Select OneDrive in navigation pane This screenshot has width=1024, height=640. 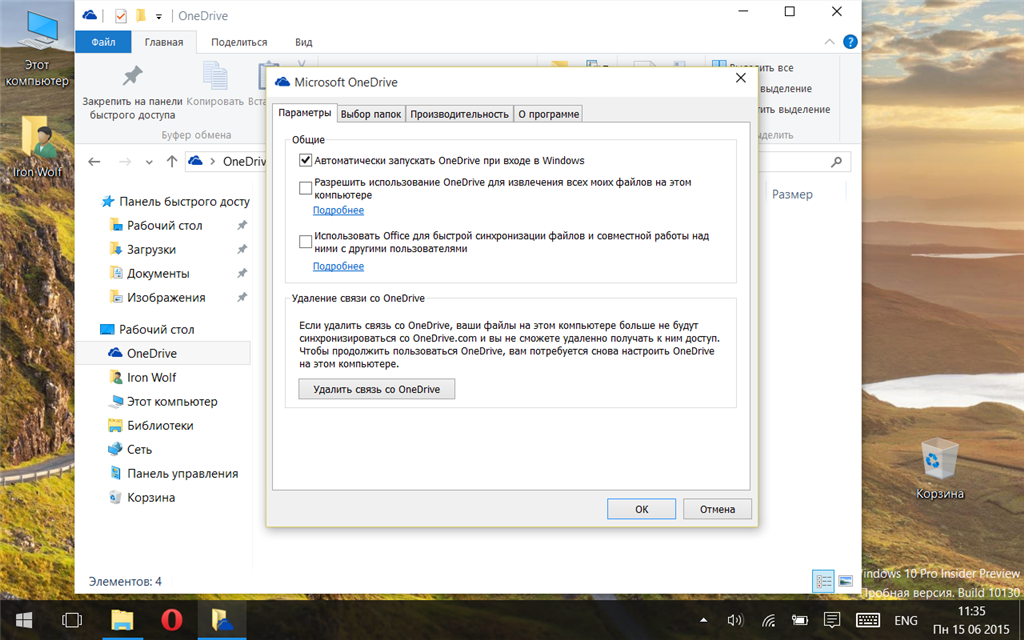[163, 353]
